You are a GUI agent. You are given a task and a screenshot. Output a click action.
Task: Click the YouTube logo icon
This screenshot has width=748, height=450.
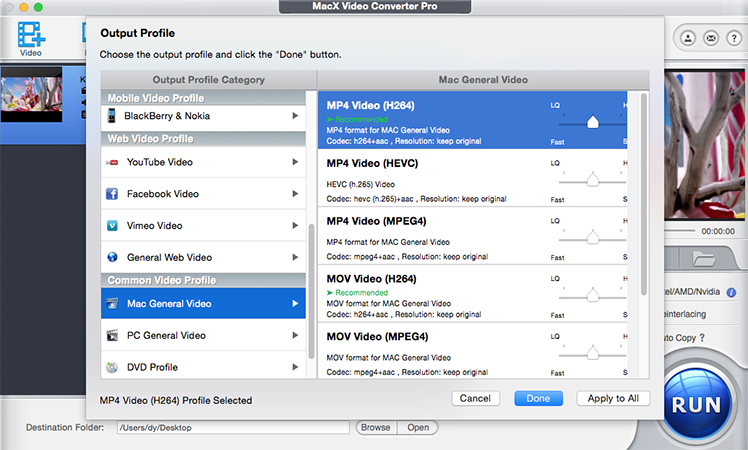click(x=112, y=162)
